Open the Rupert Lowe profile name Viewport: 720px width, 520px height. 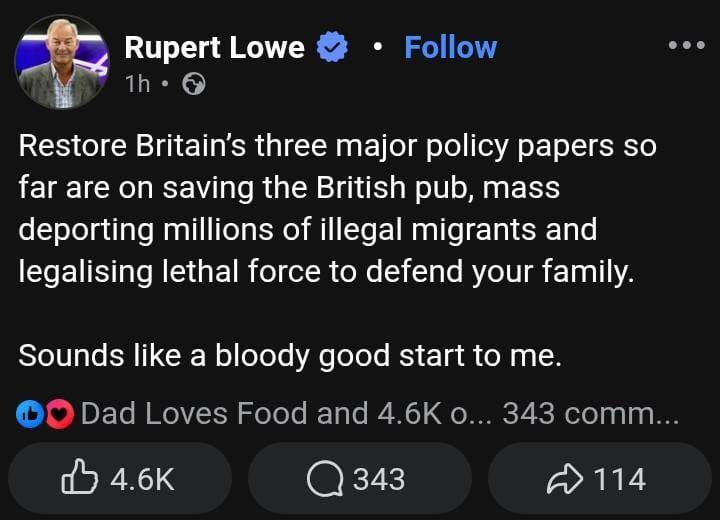(214, 47)
